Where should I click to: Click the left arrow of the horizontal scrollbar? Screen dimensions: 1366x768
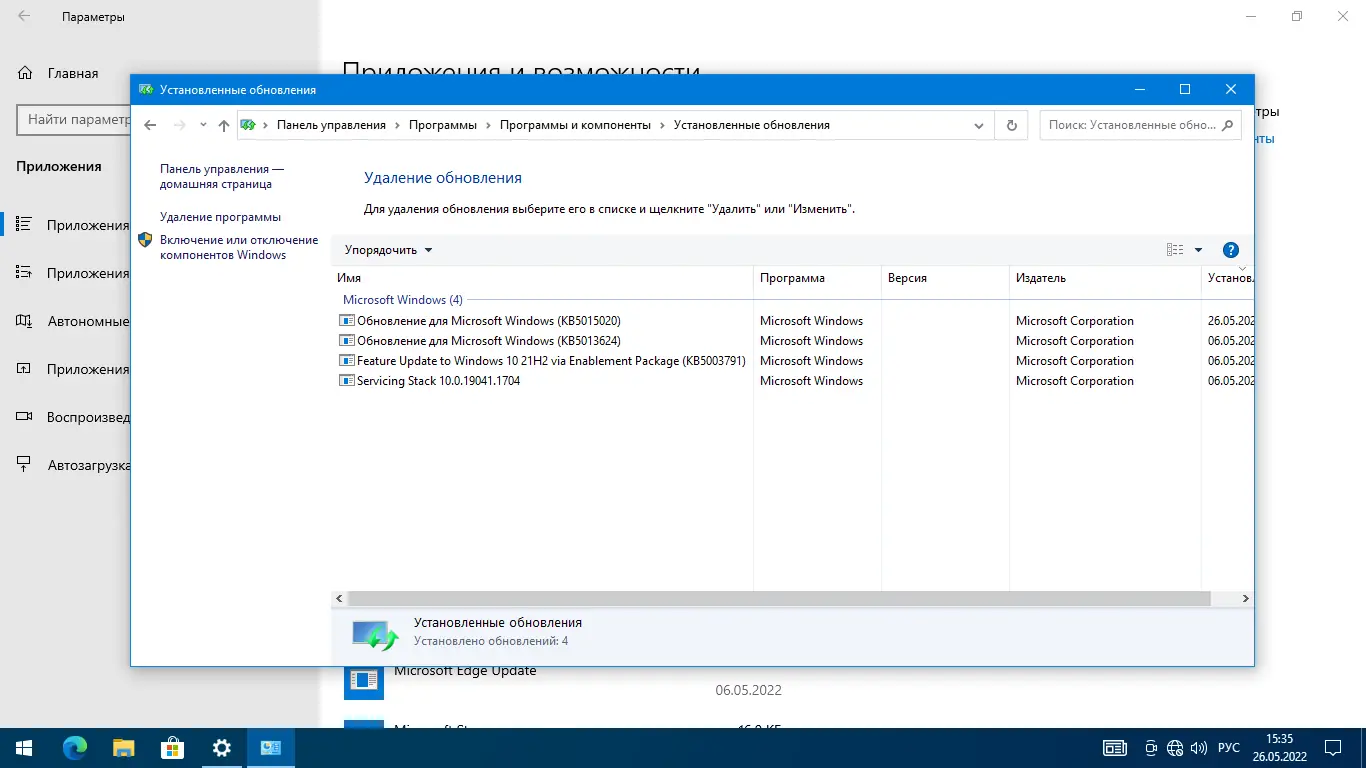tap(339, 598)
